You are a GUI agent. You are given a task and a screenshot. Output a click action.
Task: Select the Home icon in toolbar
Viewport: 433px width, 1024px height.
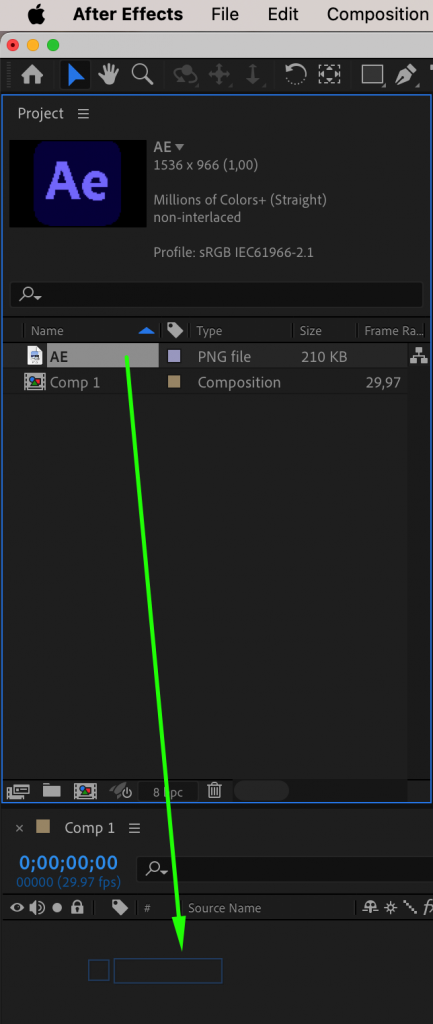click(32, 75)
